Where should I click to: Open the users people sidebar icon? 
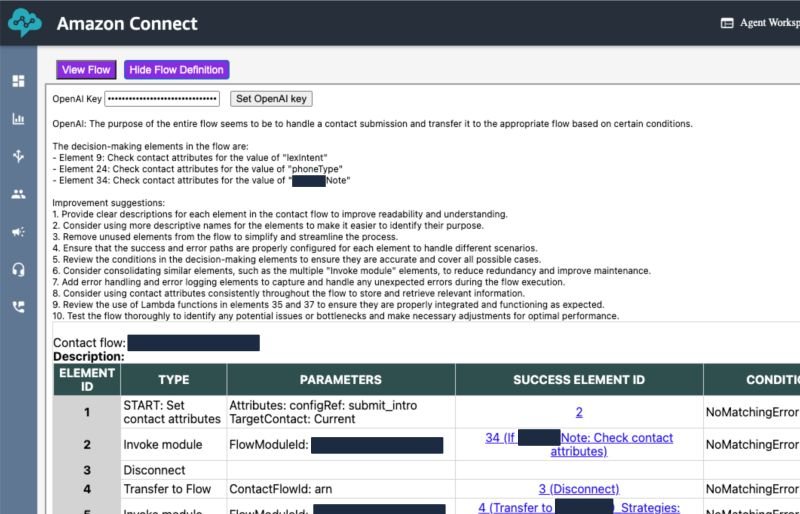[18, 194]
